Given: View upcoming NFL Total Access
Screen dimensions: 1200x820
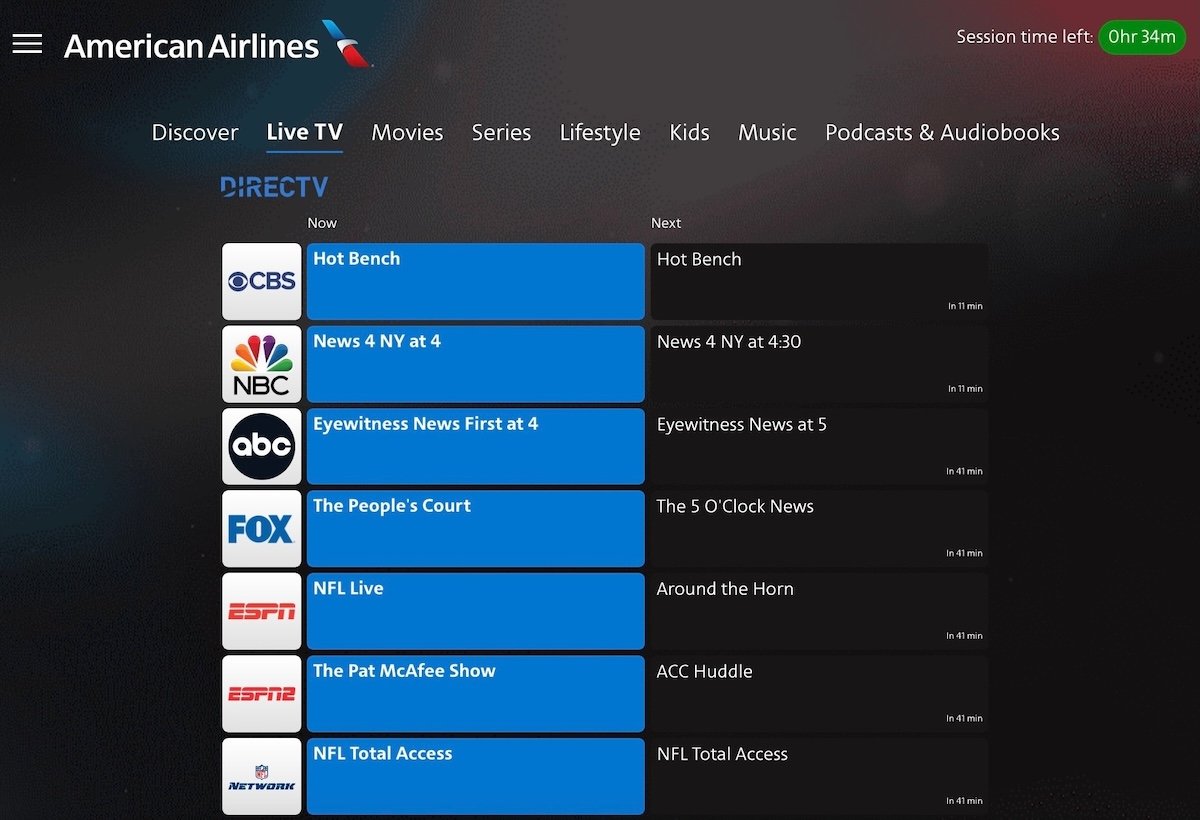Looking at the screenshot, I should (819, 777).
